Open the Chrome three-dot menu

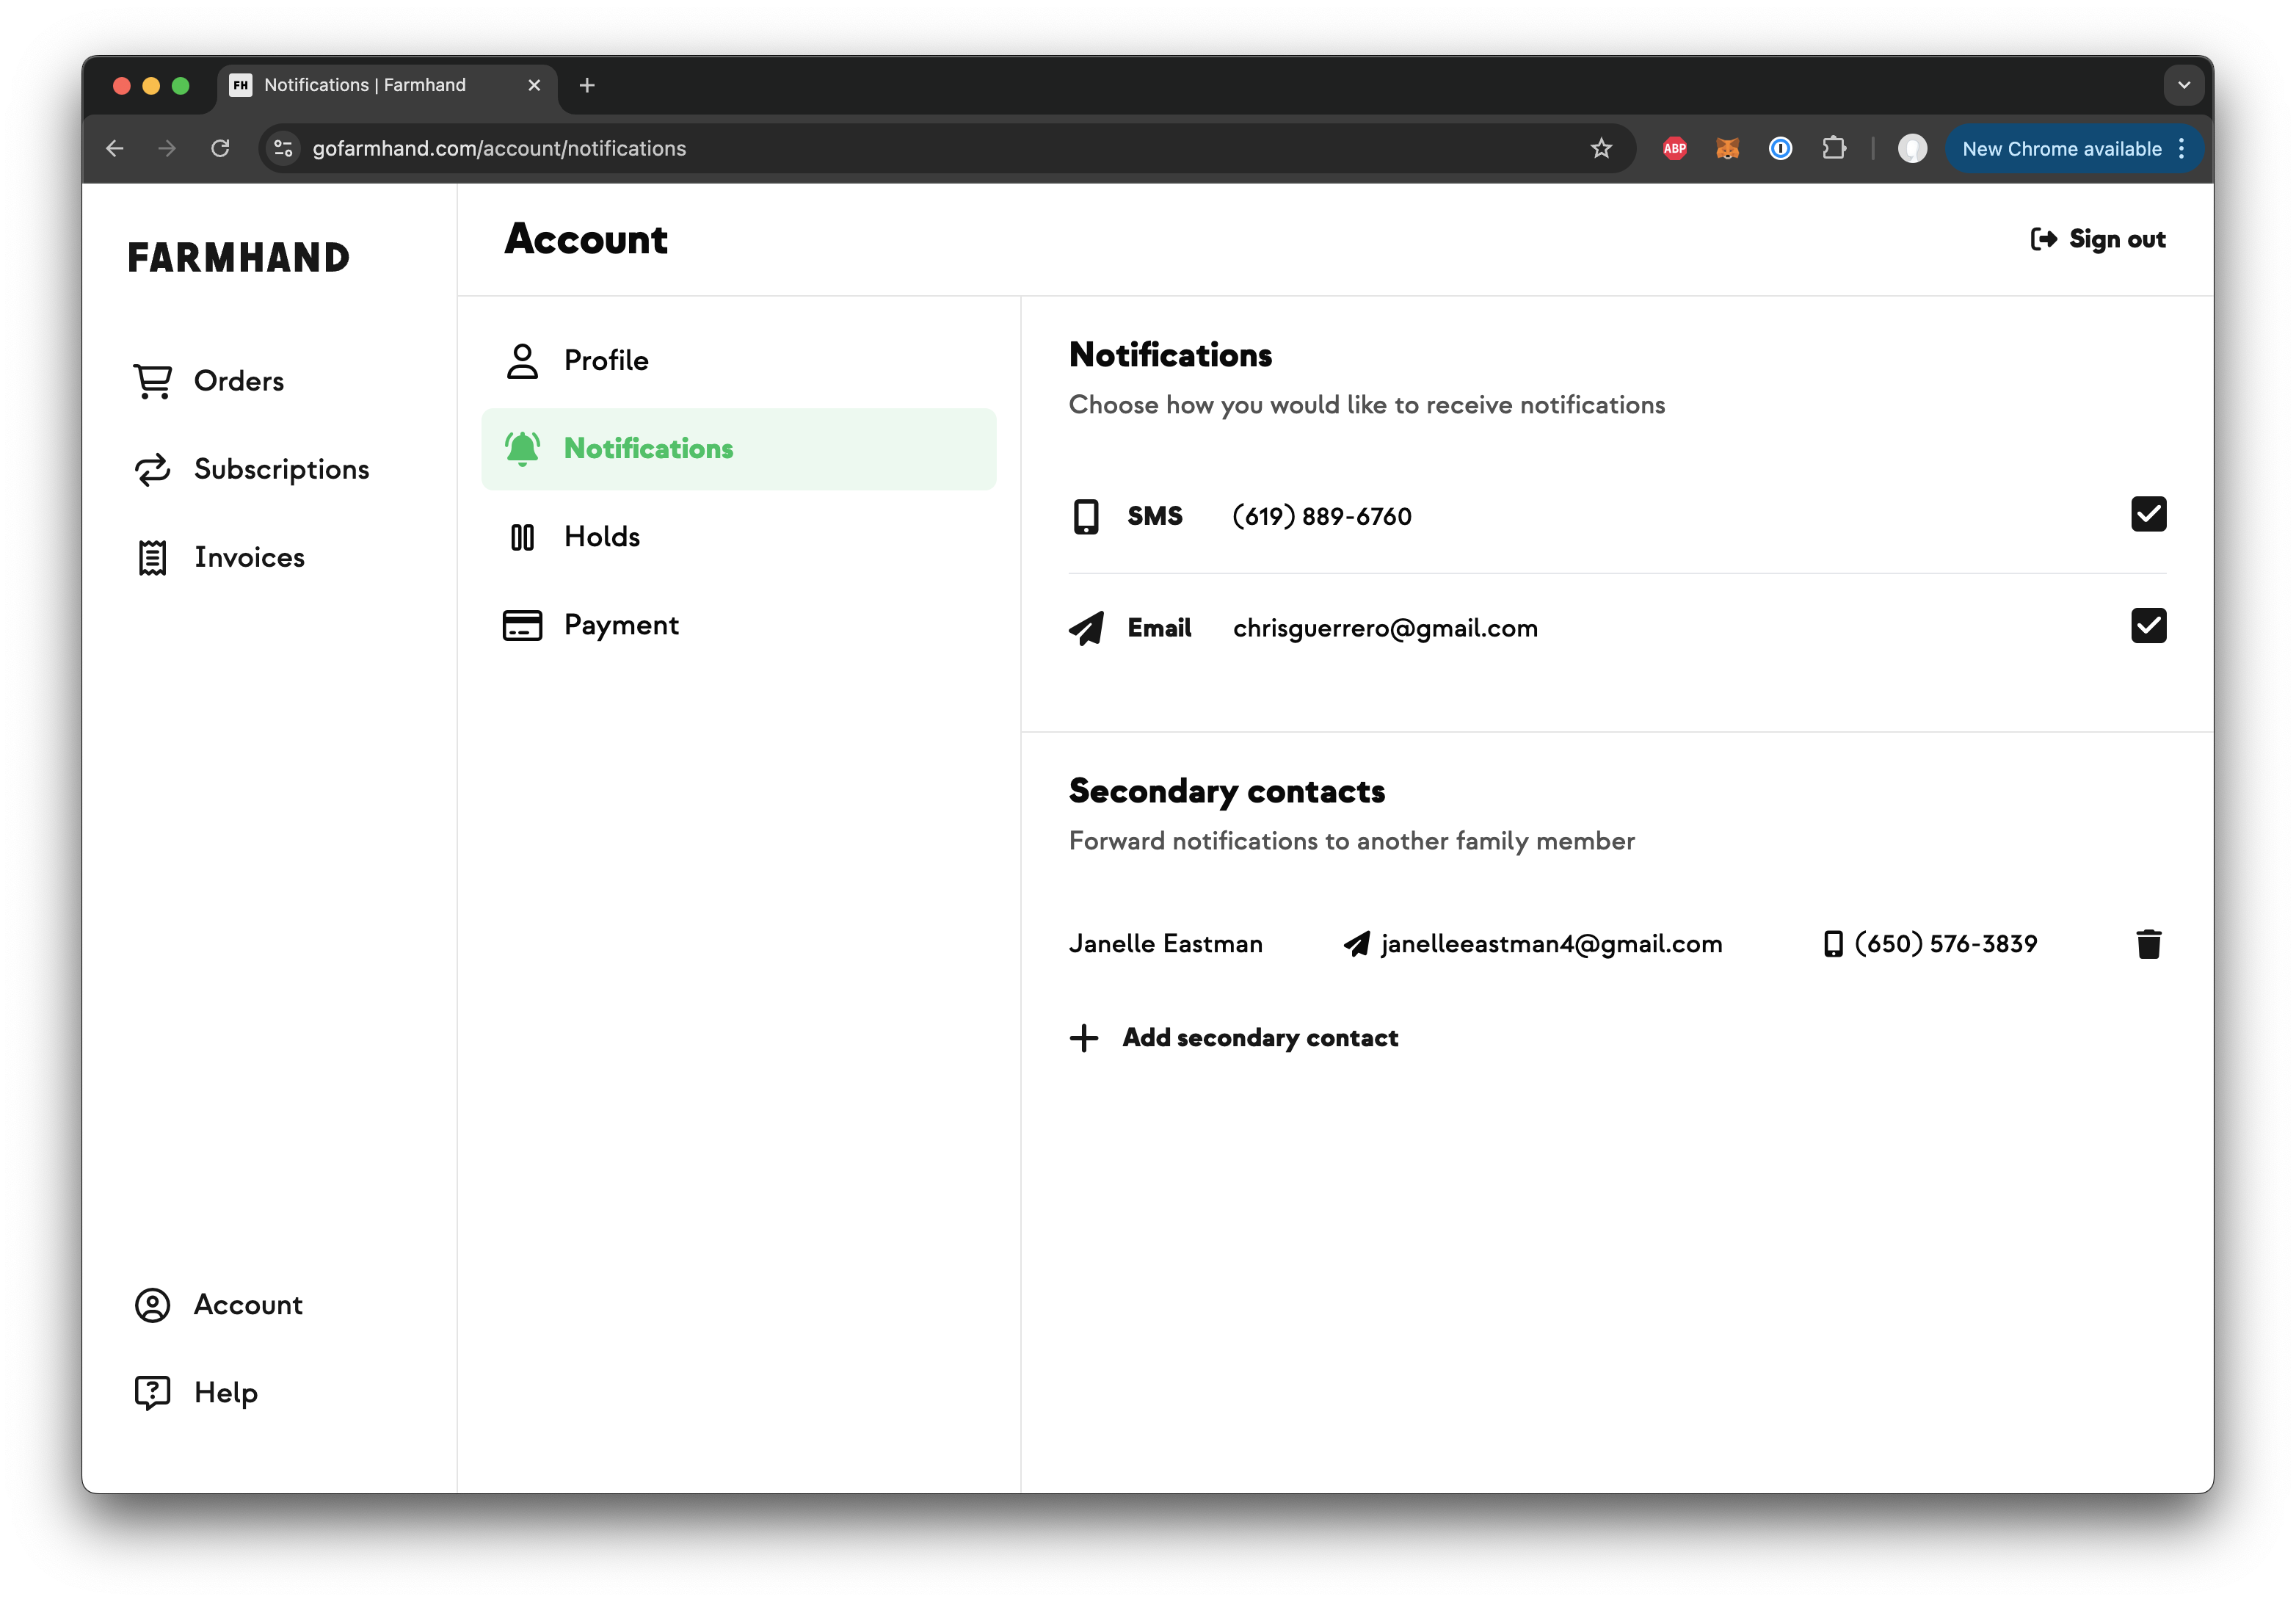[2182, 149]
